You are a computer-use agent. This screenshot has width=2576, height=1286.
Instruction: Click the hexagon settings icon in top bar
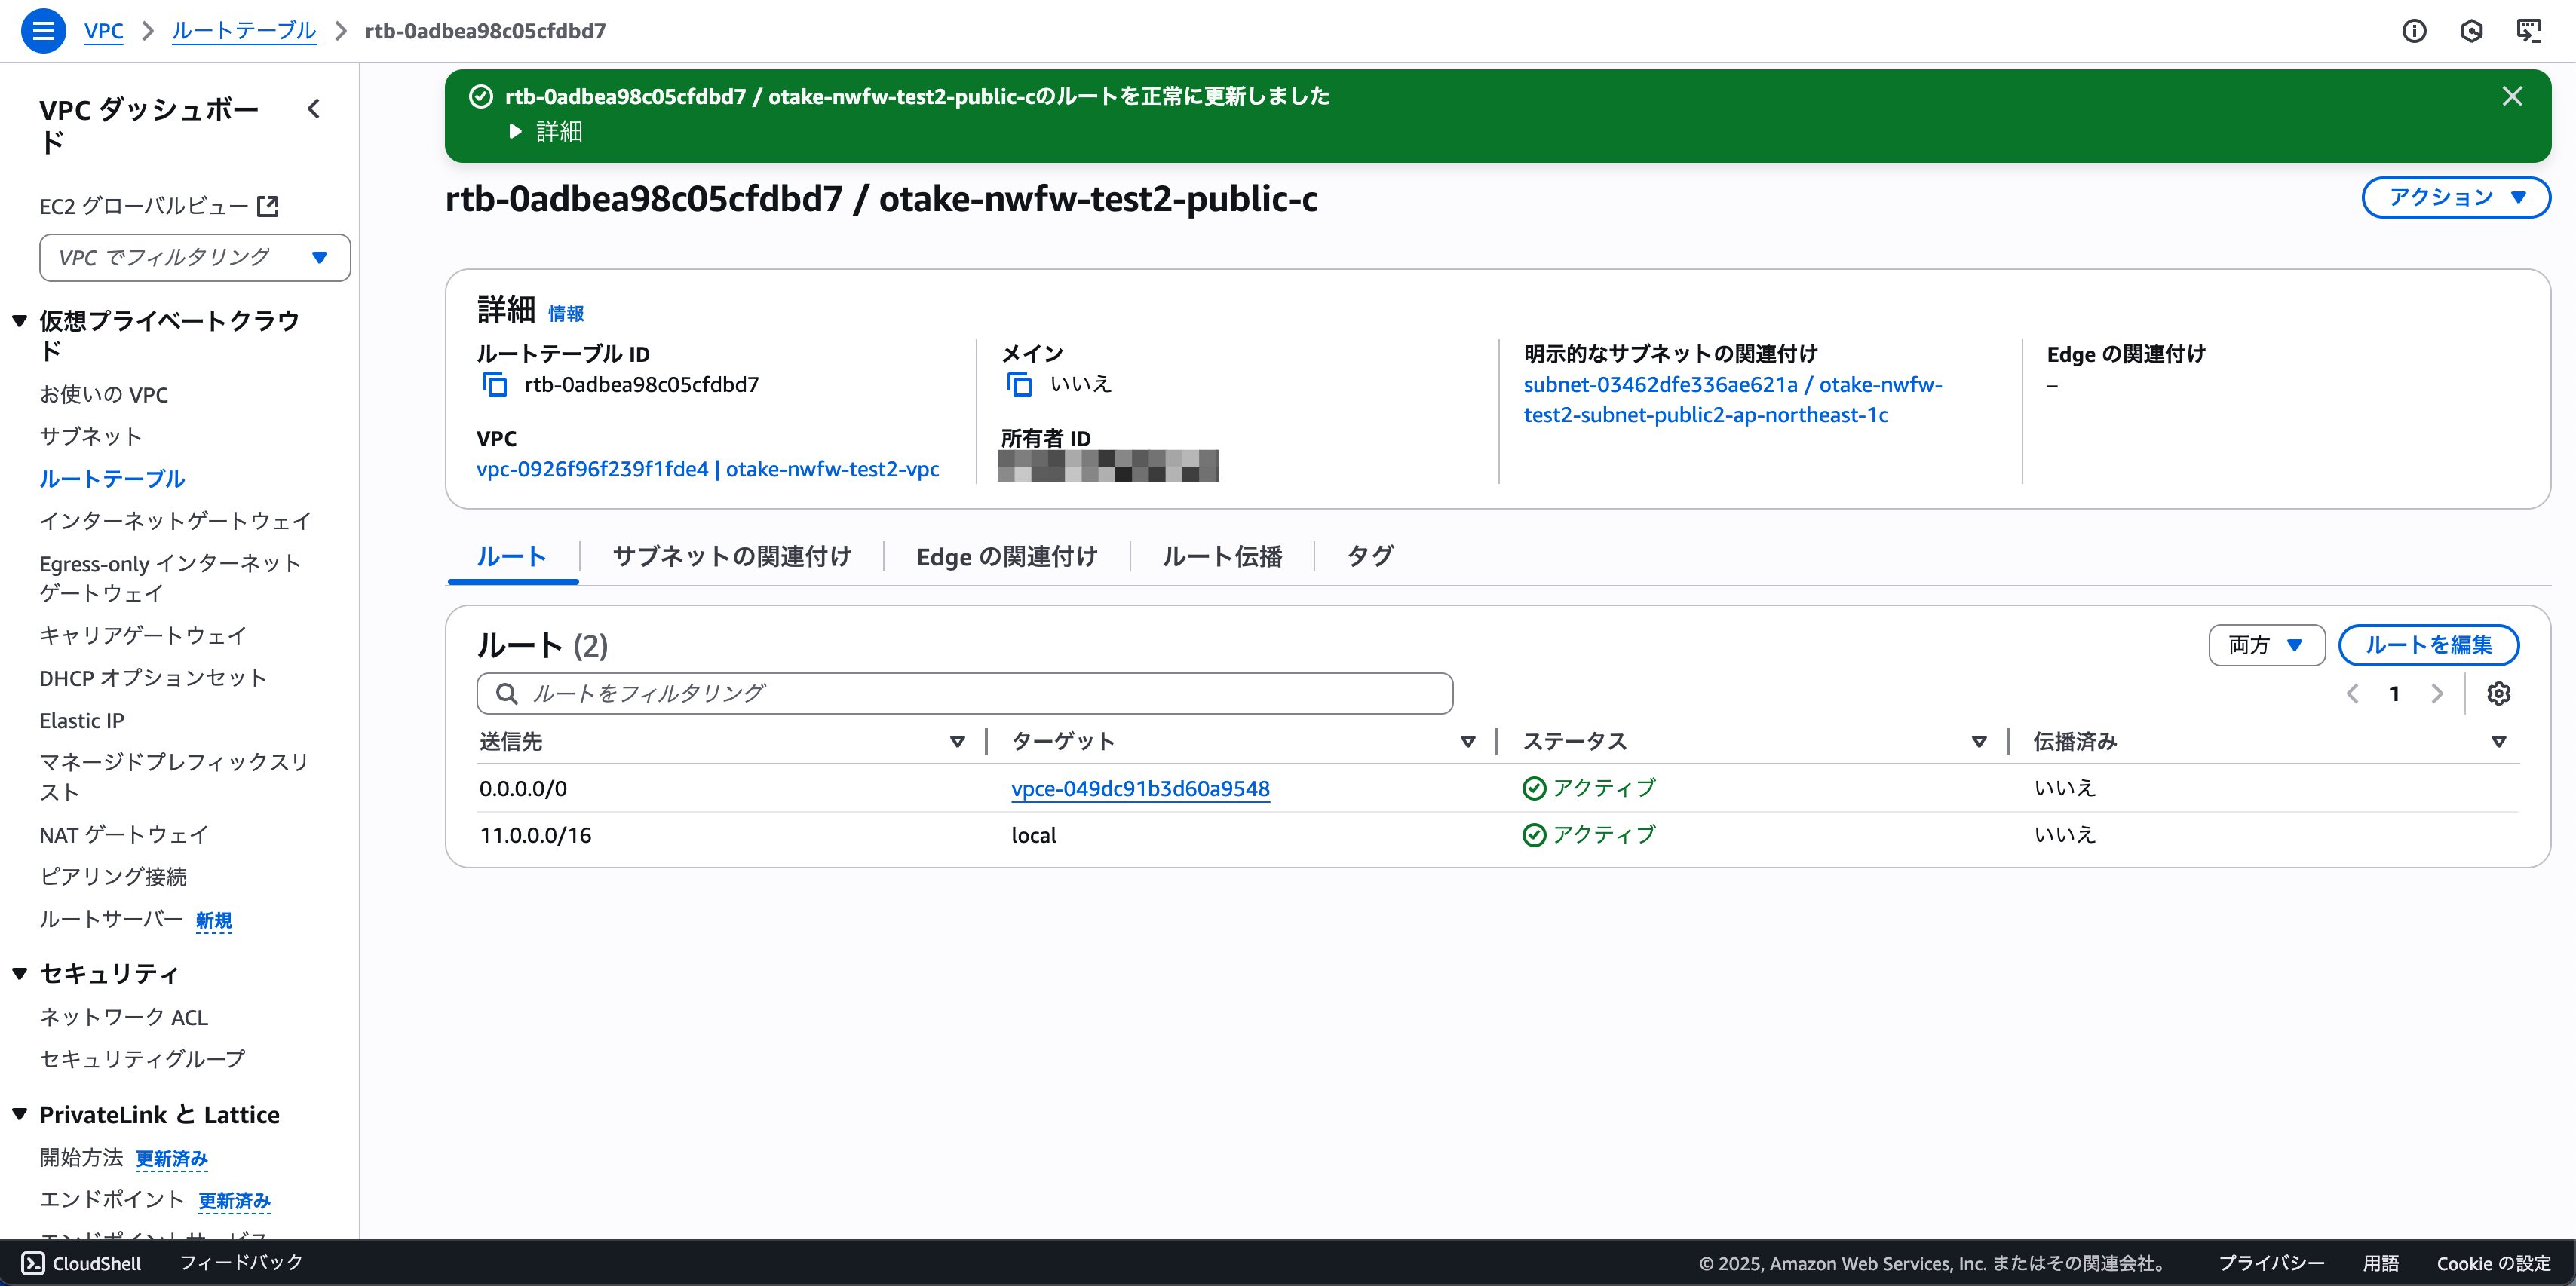tap(2471, 31)
